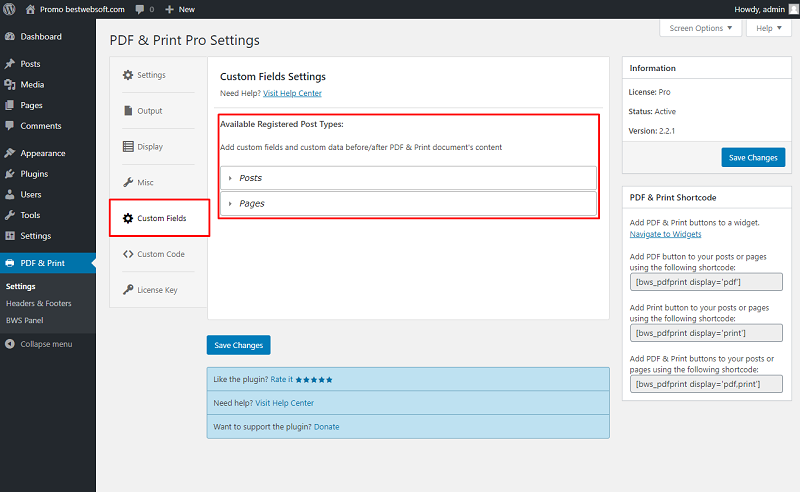The height and width of the screenshot is (492, 800).
Task: Click the WordPress logo icon
Action: pyautogui.click(x=9, y=9)
